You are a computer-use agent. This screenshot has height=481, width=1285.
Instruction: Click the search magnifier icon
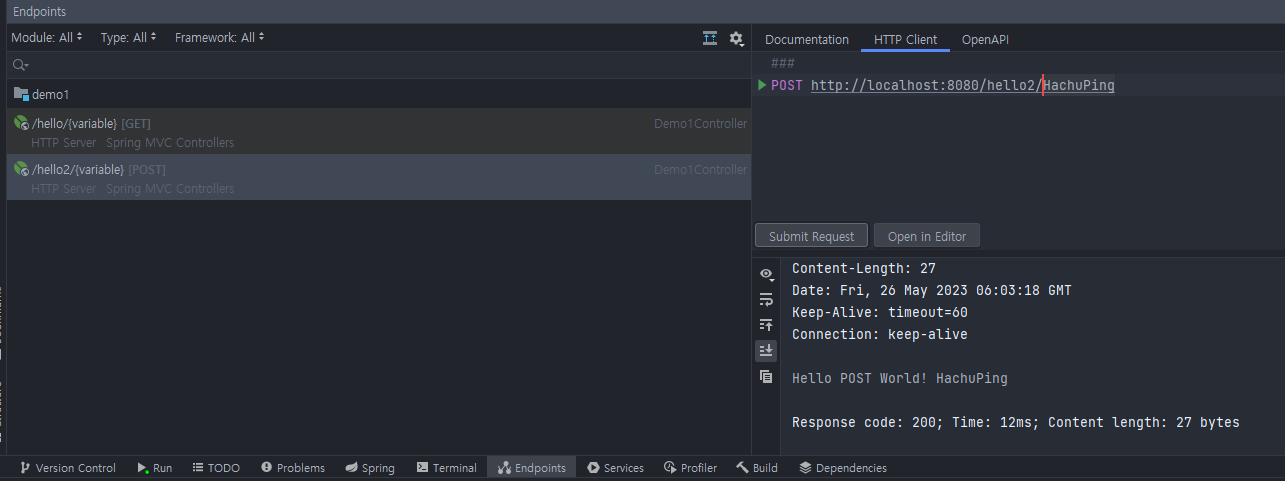20,65
